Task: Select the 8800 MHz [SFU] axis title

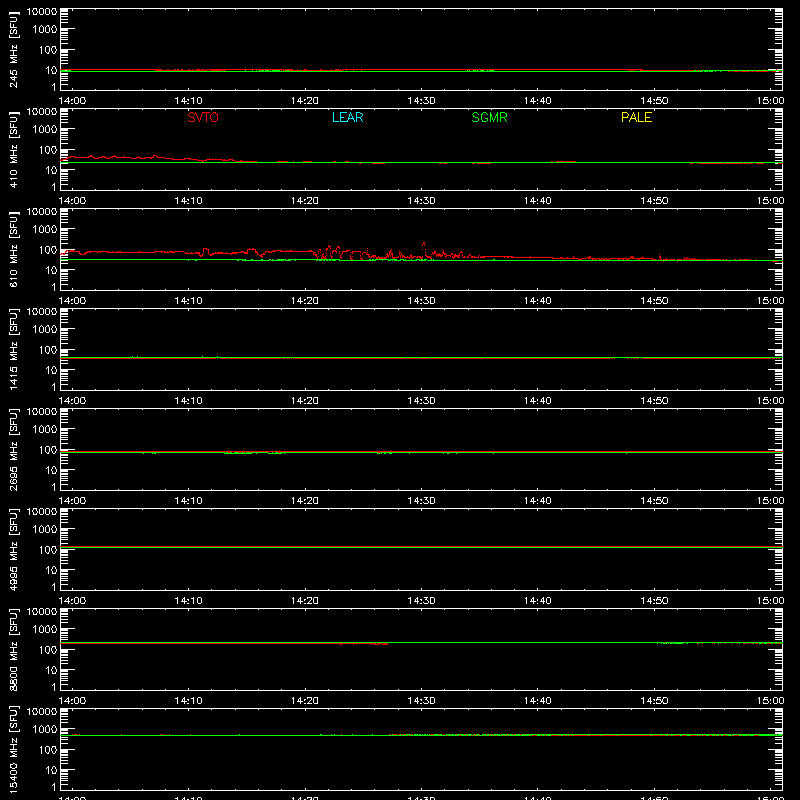Action: pyautogui.click(x=13, y=649)
